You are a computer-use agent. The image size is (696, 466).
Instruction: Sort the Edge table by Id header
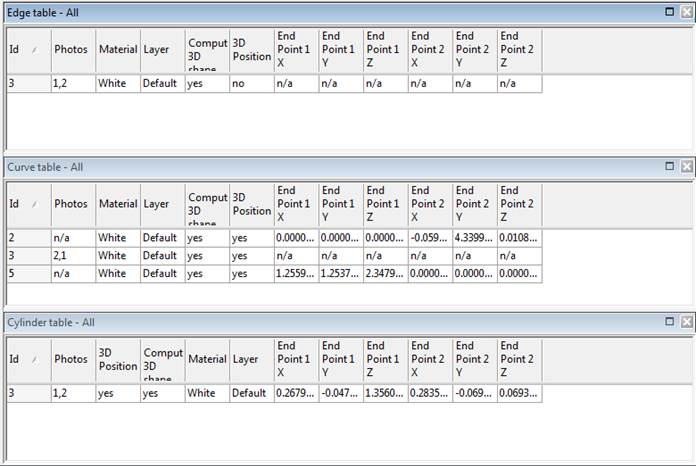tap(28, 49)
